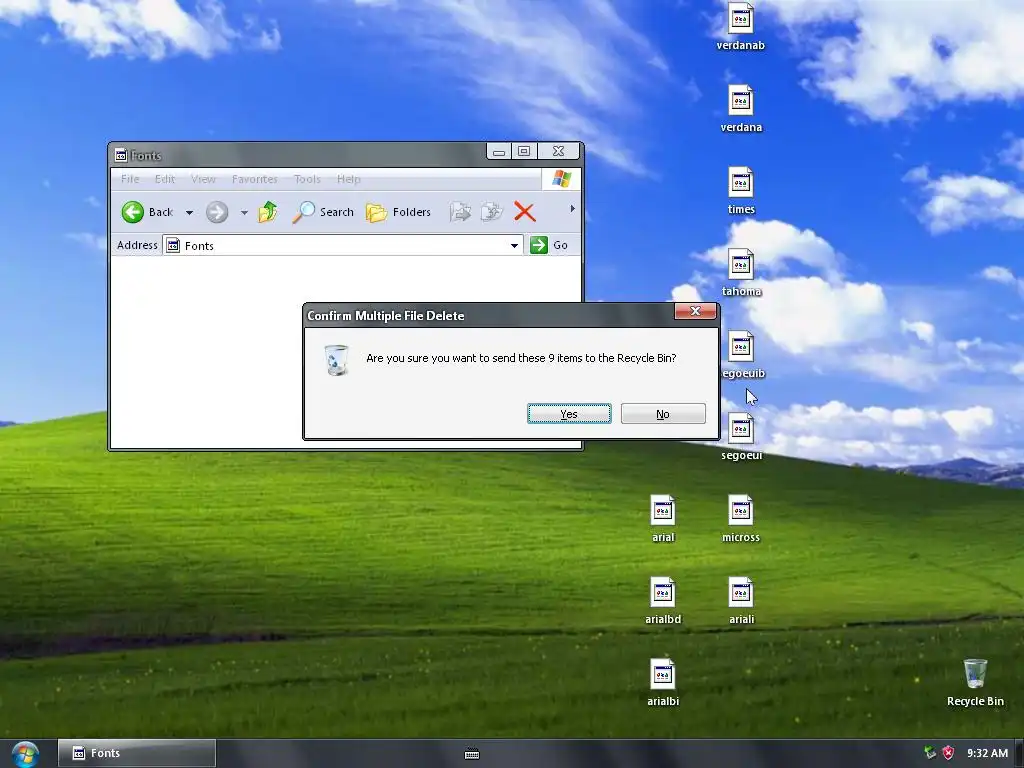Screen dimensions: 1024x768
Task: Click the Fonts taskbar button
Action: coord(136,753)
